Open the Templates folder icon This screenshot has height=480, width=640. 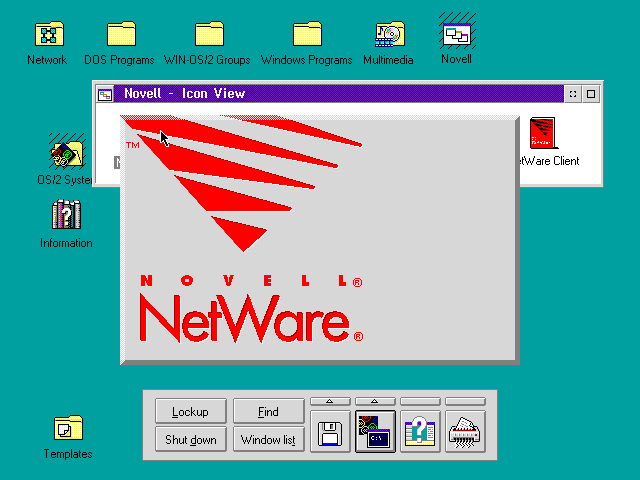pos(68,428)
